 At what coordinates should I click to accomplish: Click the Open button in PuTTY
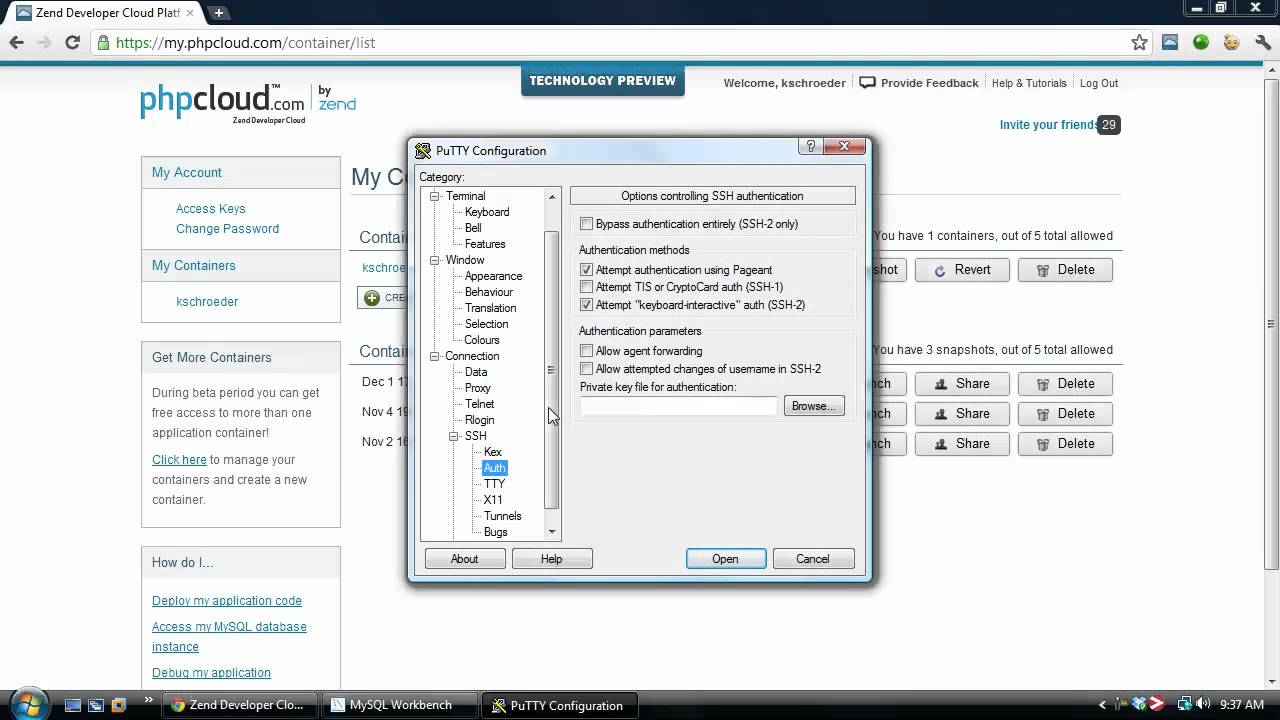pos(726,559)
